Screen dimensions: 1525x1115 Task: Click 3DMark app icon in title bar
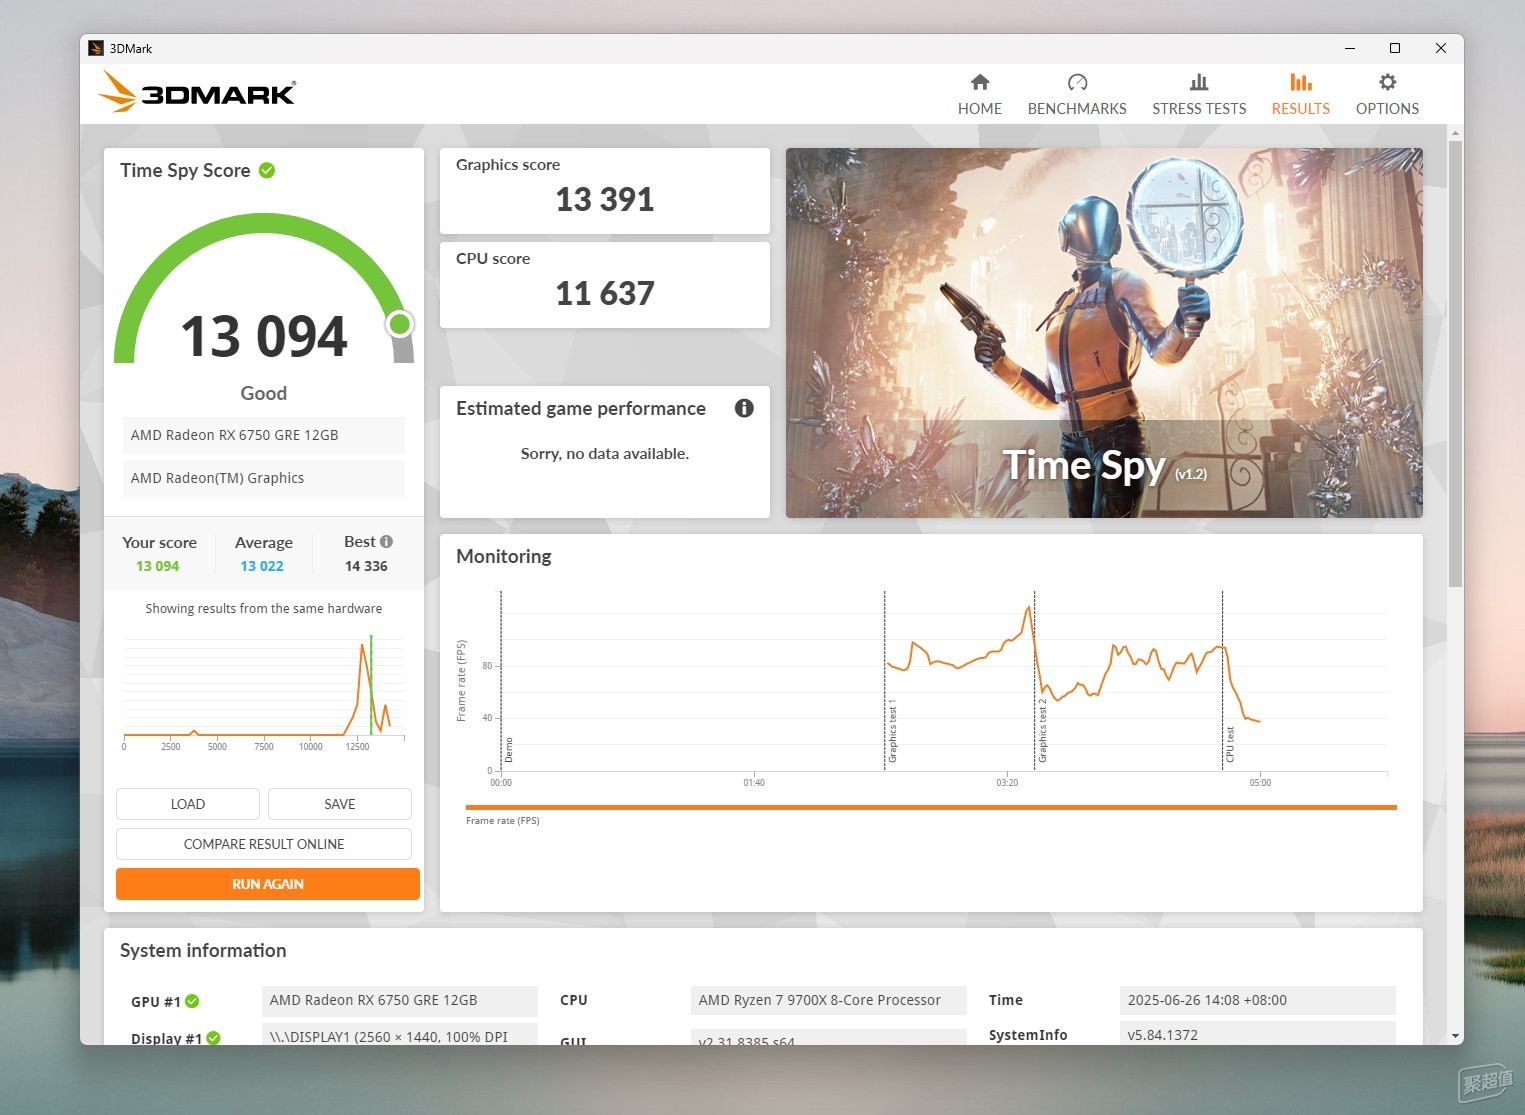click(x=96, y=48)
